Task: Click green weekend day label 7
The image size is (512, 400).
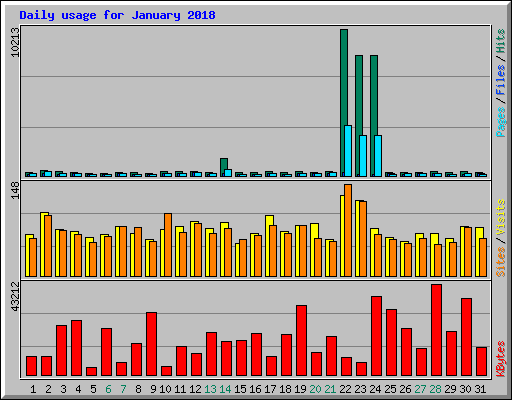Action: 123,389
